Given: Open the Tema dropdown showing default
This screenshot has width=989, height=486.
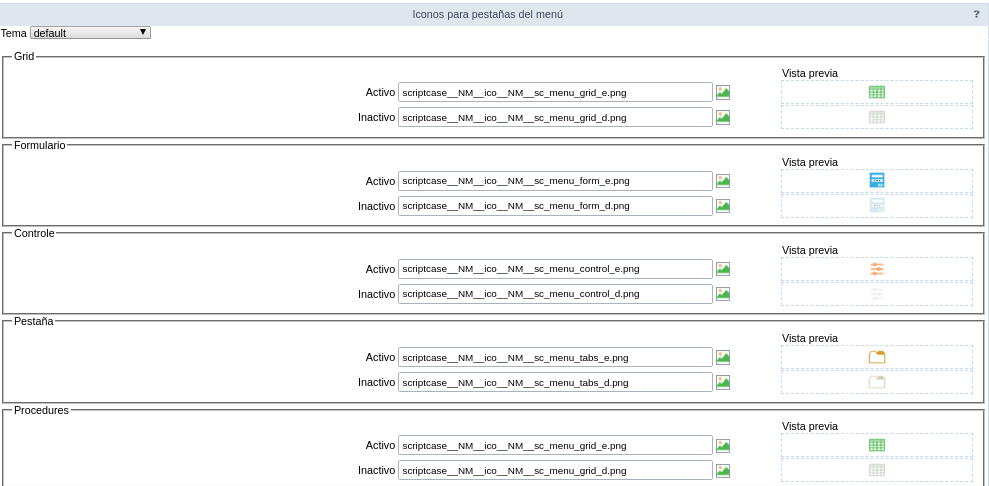Looking at the screenshot, I should (90, 33).
